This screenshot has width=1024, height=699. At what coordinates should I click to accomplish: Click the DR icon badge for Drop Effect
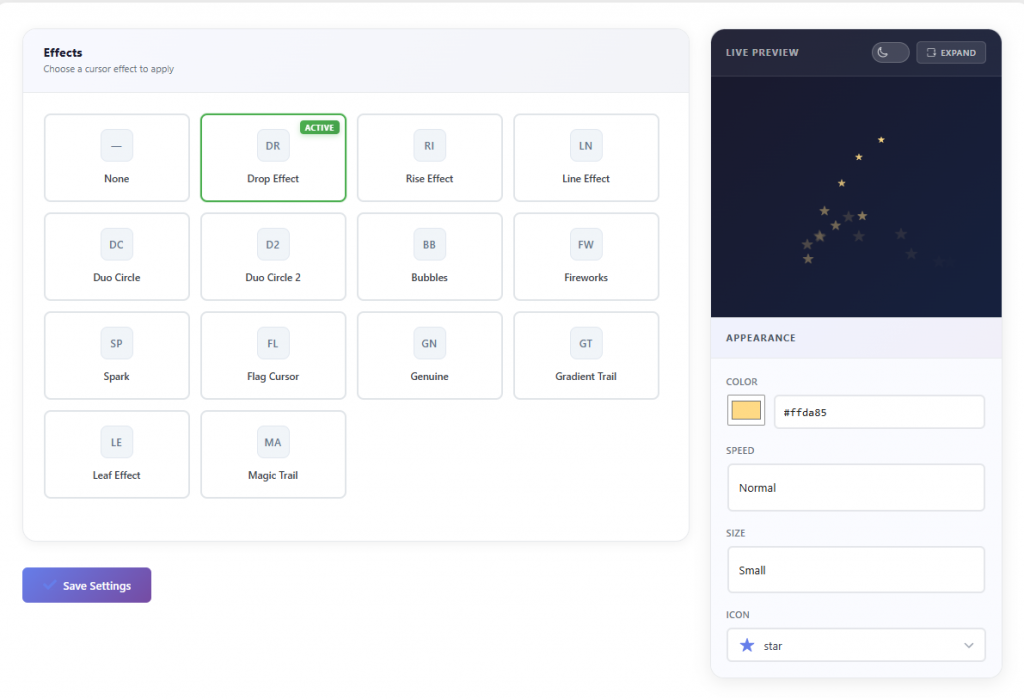(x=273, y=146)
